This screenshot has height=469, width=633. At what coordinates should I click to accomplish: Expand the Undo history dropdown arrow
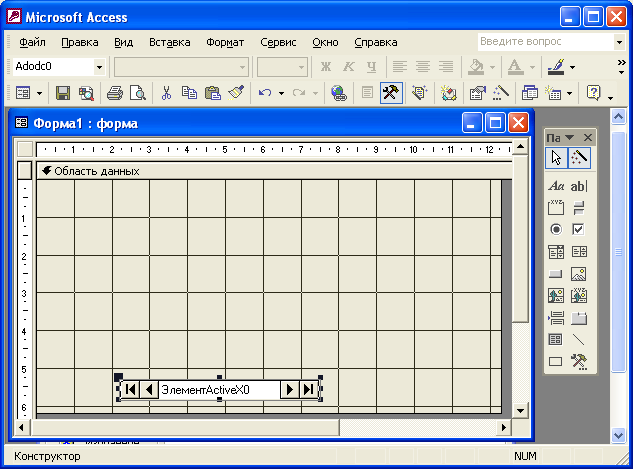pos(281,93)
